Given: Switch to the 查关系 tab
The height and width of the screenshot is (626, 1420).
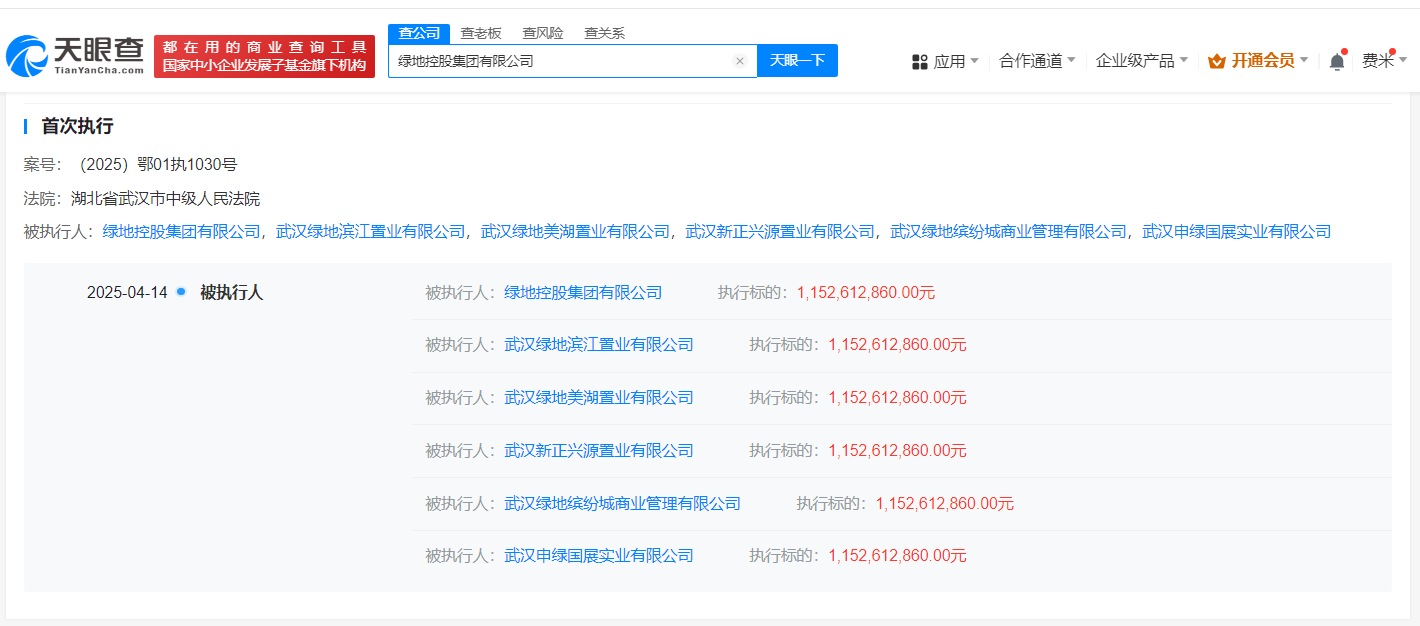Looking at the screenshot, I should click(x=604, y=33).
